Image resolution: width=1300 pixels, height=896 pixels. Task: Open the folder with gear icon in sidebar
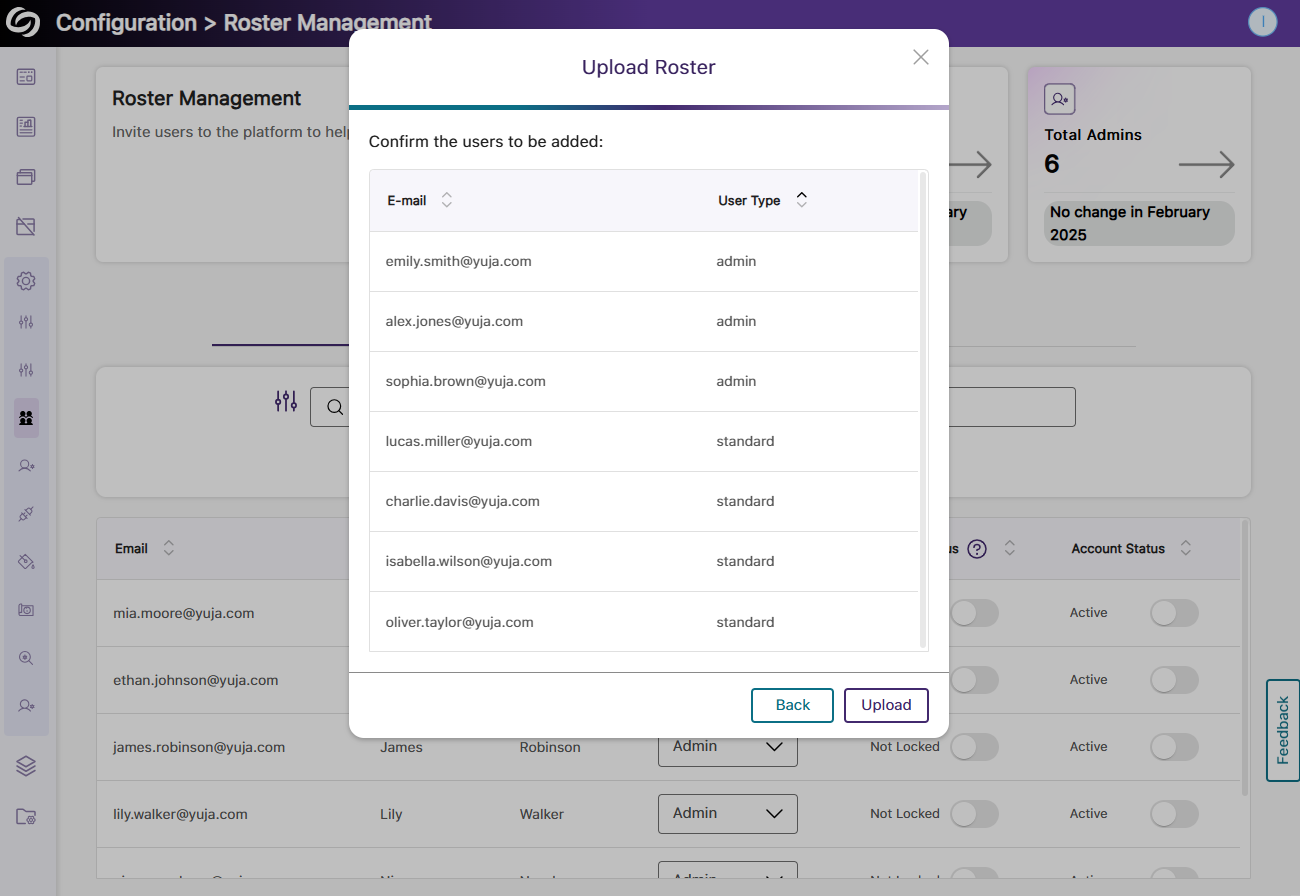(26, 816)
